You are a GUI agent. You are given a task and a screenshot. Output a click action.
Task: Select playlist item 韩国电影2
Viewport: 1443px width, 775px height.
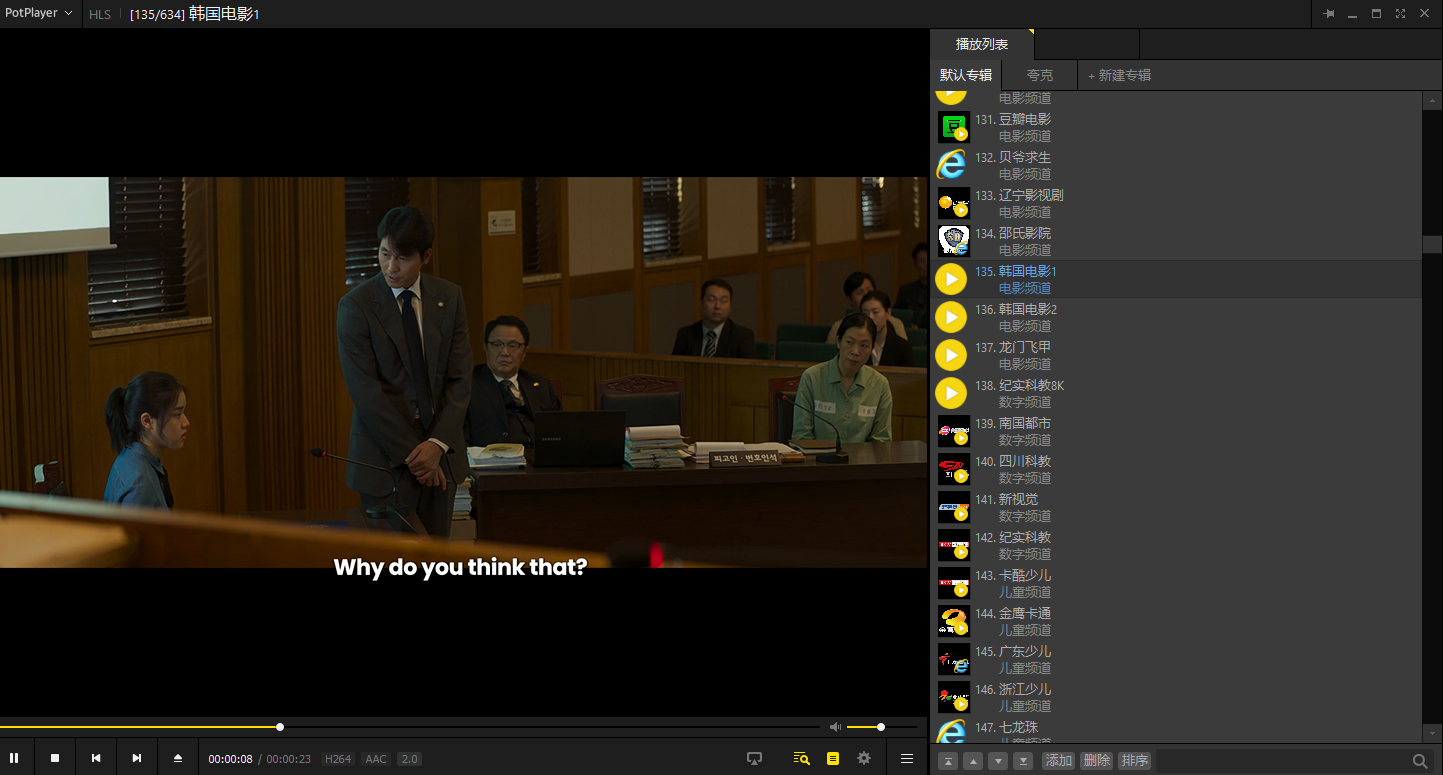pos(1178,317)
